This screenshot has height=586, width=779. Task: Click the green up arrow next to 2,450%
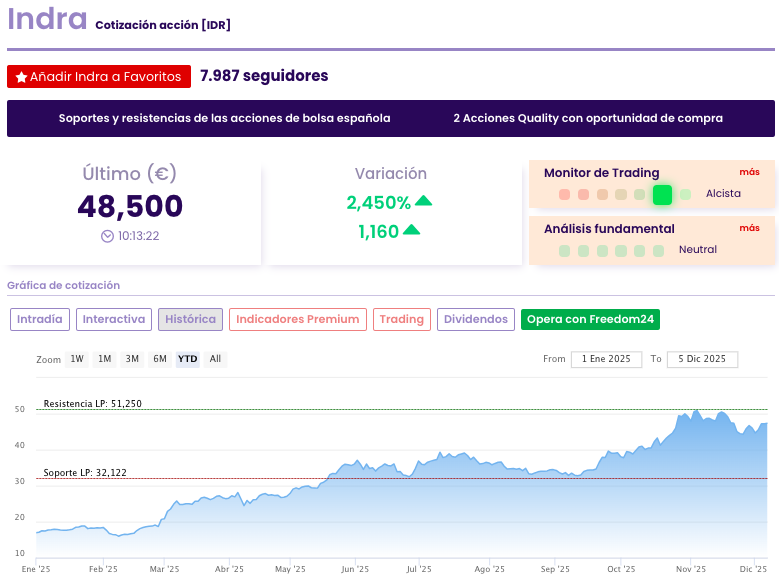click(x=423, y=201)
